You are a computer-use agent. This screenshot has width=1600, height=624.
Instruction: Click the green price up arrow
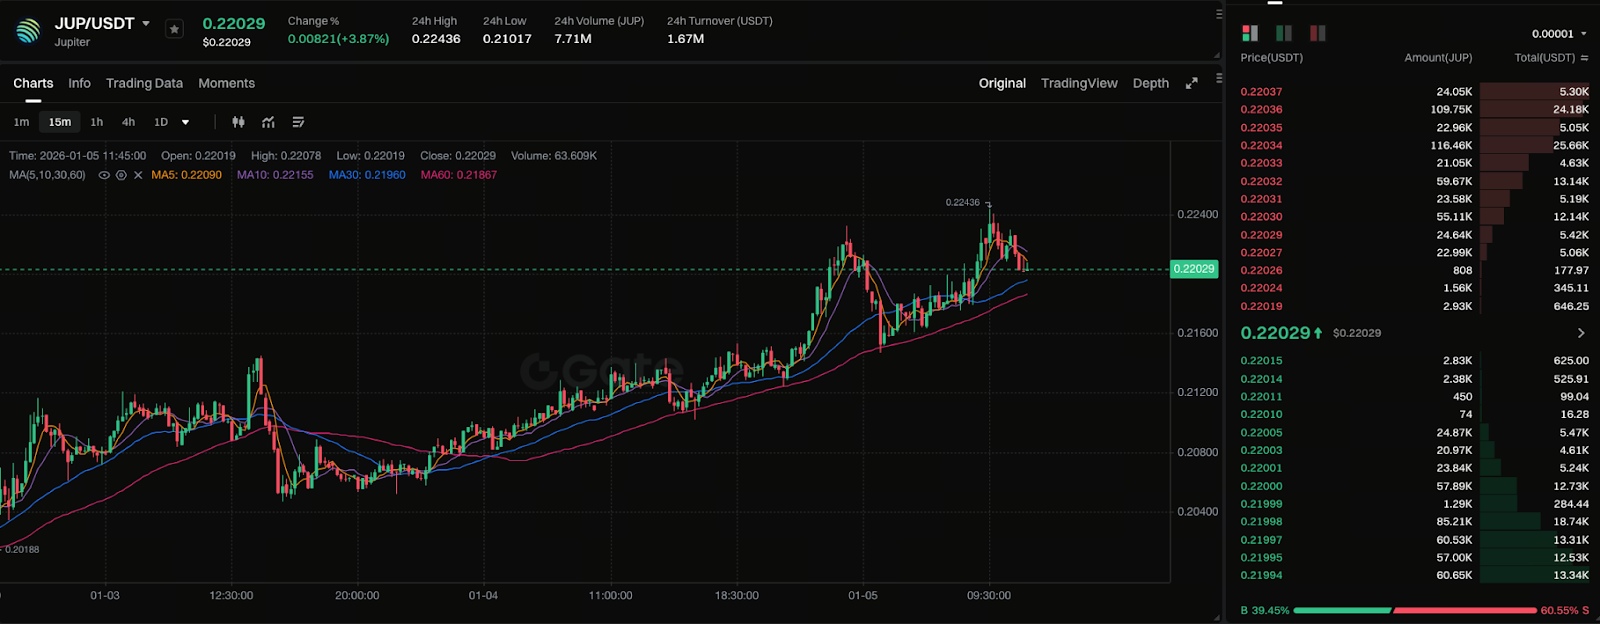click(x=1318, y=333)
